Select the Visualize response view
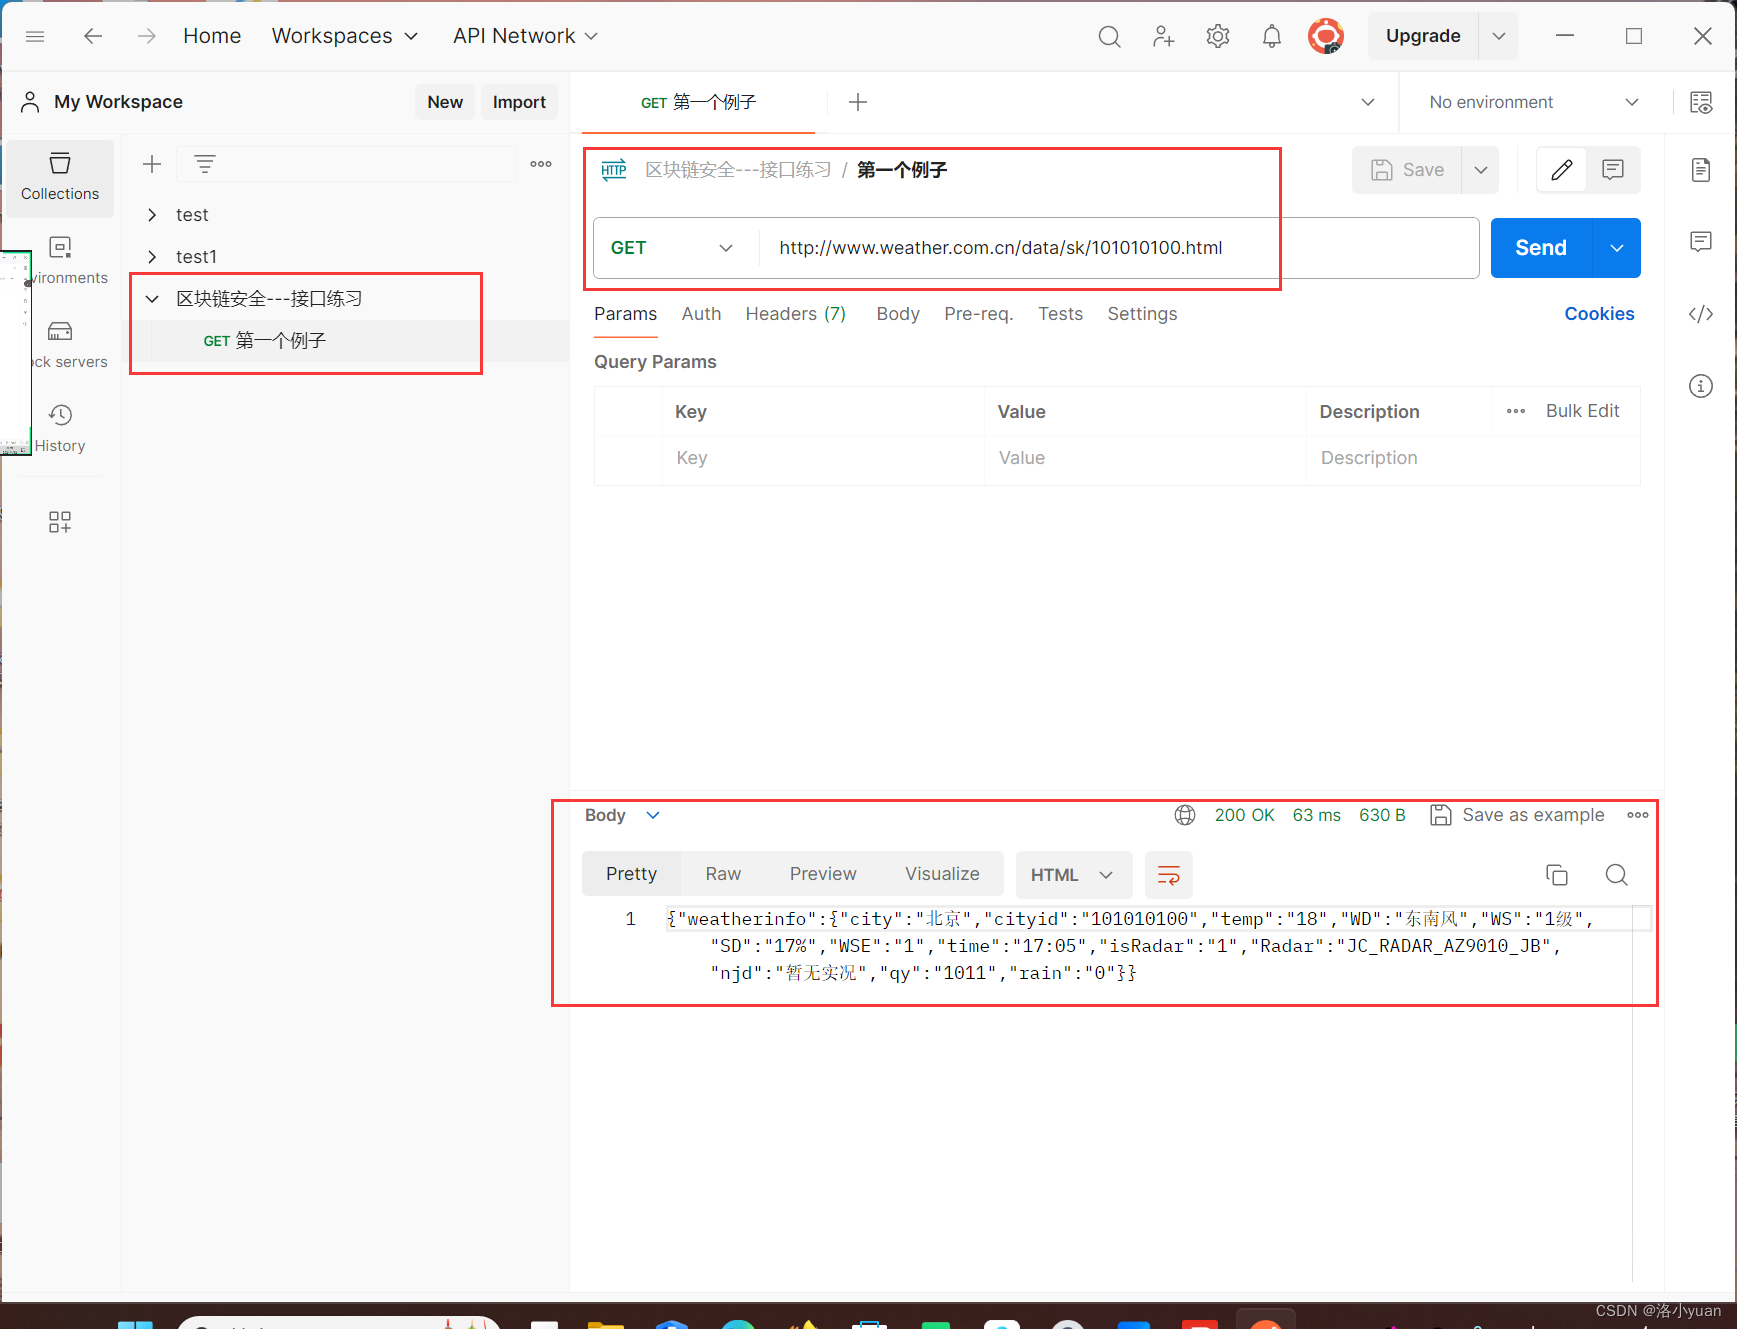Image resolution: width=1737 pixels, height=1329 pixels. 942,874
